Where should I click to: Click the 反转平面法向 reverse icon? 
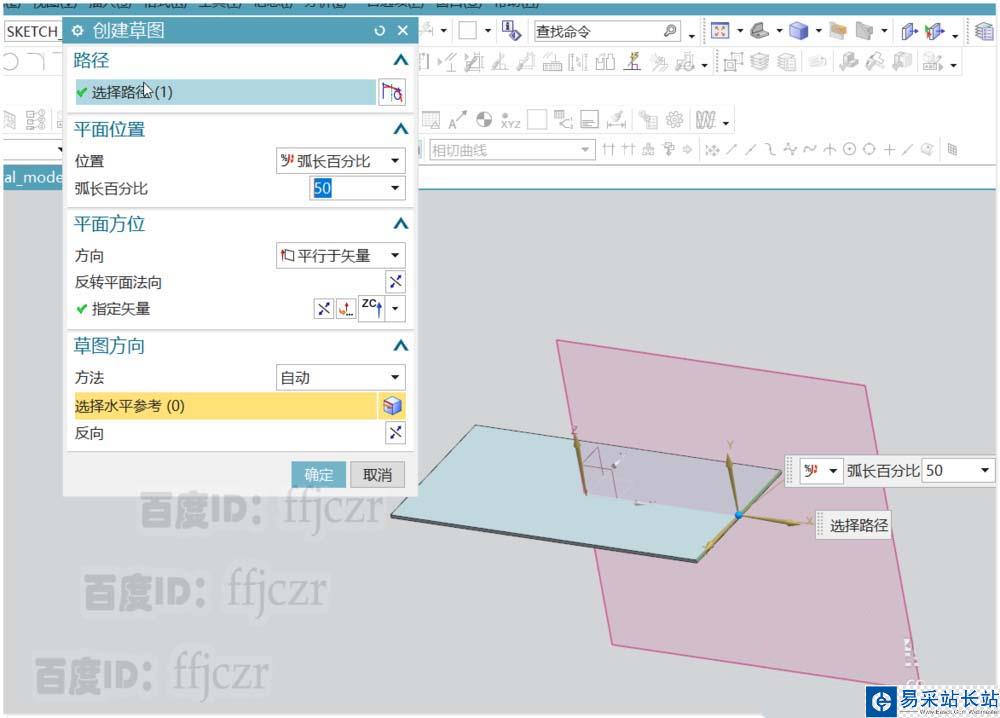pyautogui.click(x=395, y=281)
